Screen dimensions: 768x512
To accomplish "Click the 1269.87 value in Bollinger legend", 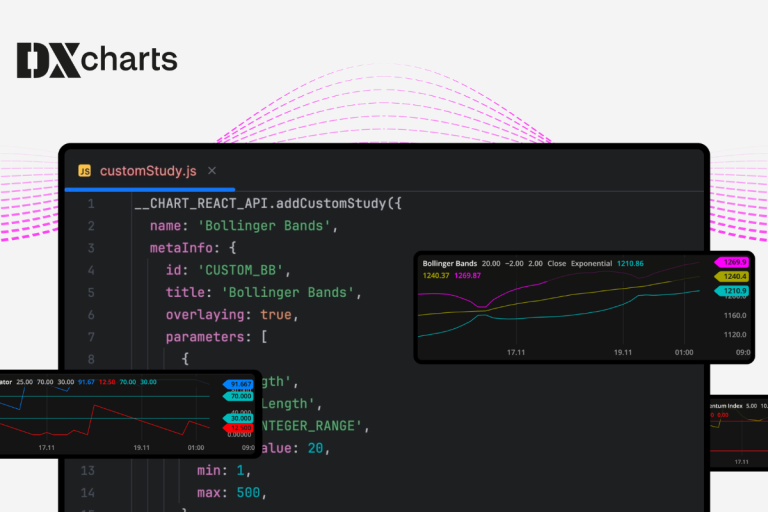I will (x=468, y=275).
